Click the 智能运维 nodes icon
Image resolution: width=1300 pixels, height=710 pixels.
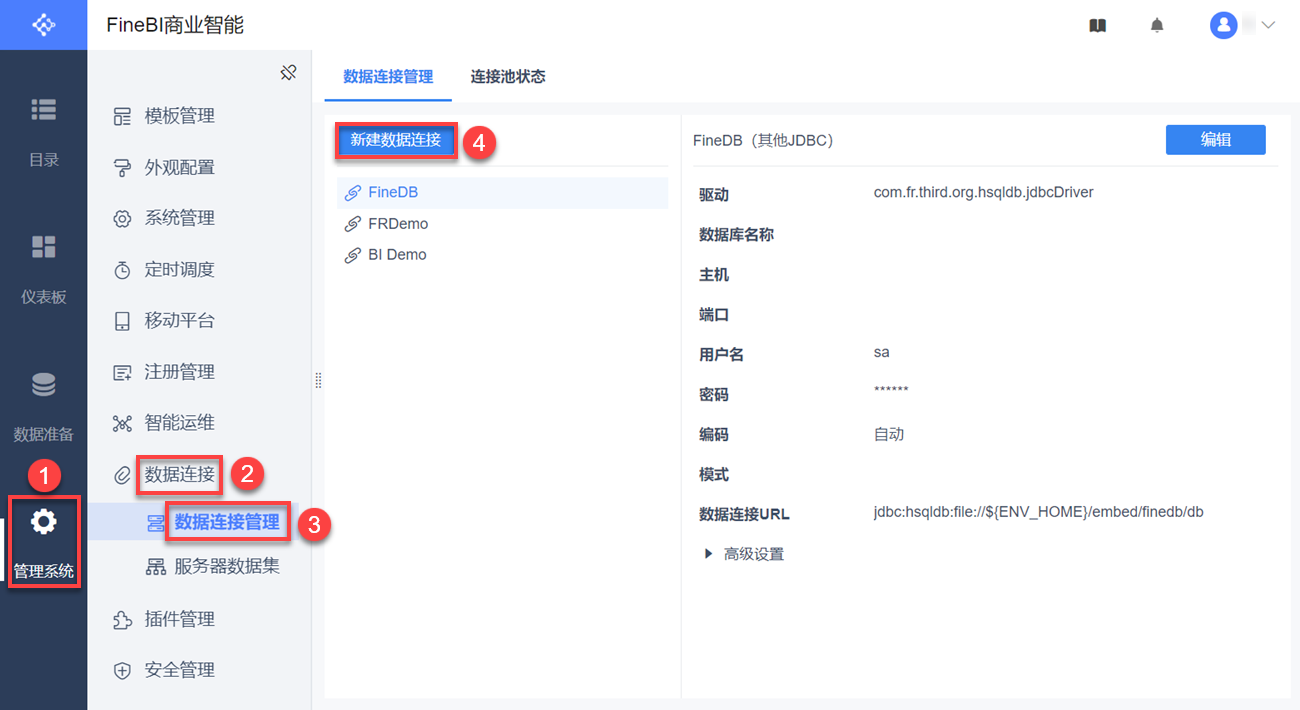pos(122,423)
